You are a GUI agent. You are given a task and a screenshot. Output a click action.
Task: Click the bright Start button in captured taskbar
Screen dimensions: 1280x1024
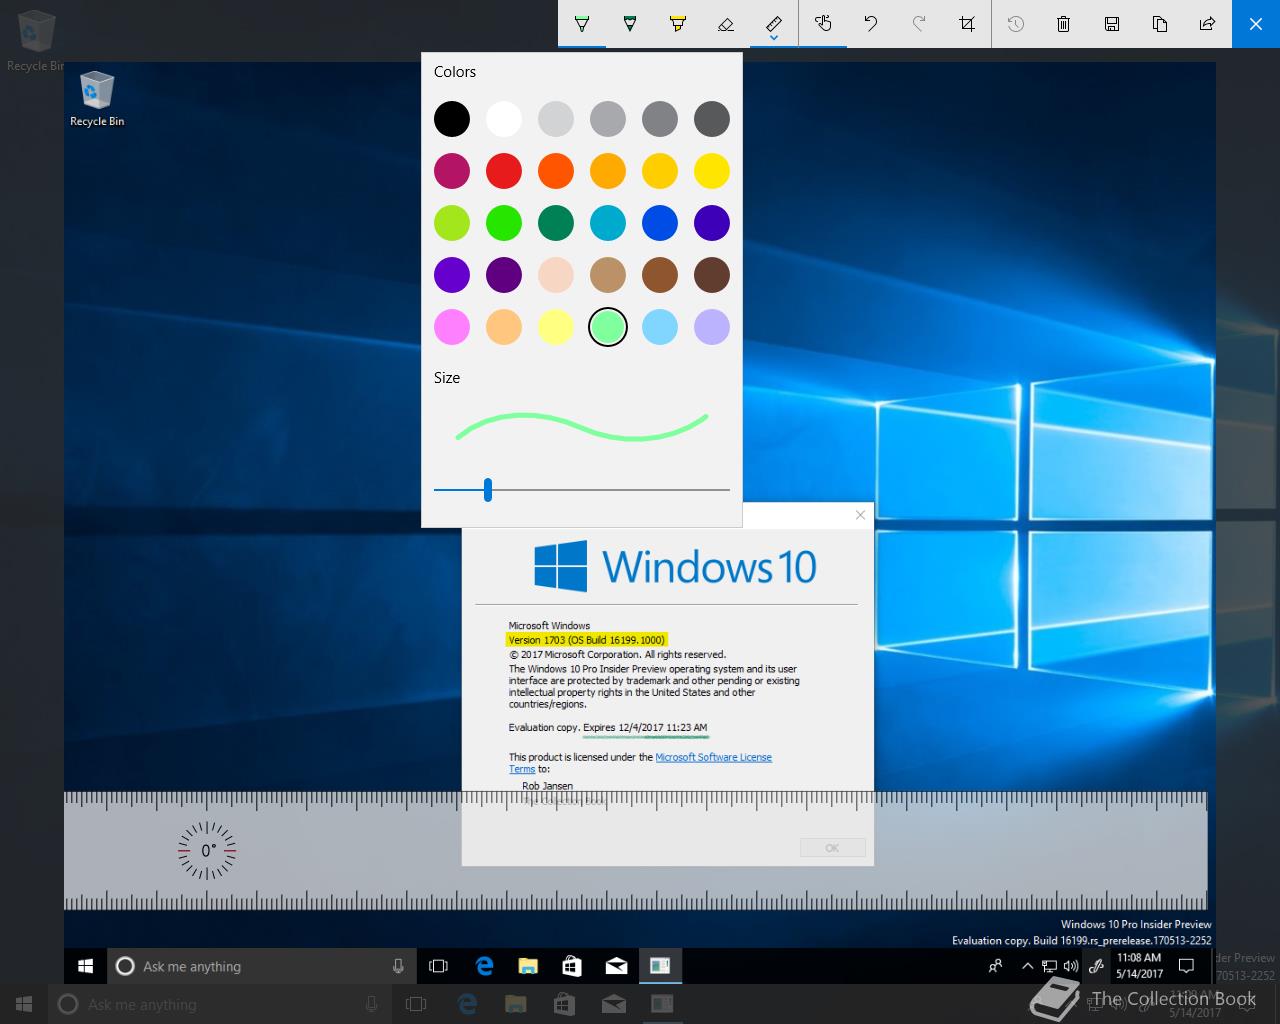click(86, 966)
